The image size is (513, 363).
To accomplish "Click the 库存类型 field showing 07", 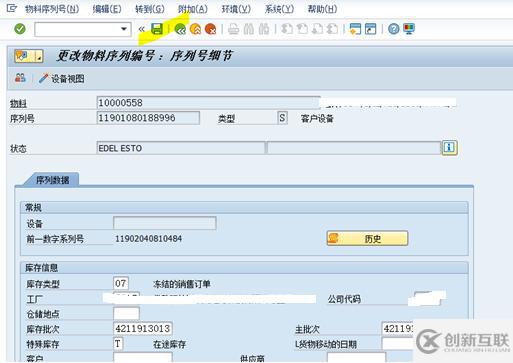I will (121, 284).
